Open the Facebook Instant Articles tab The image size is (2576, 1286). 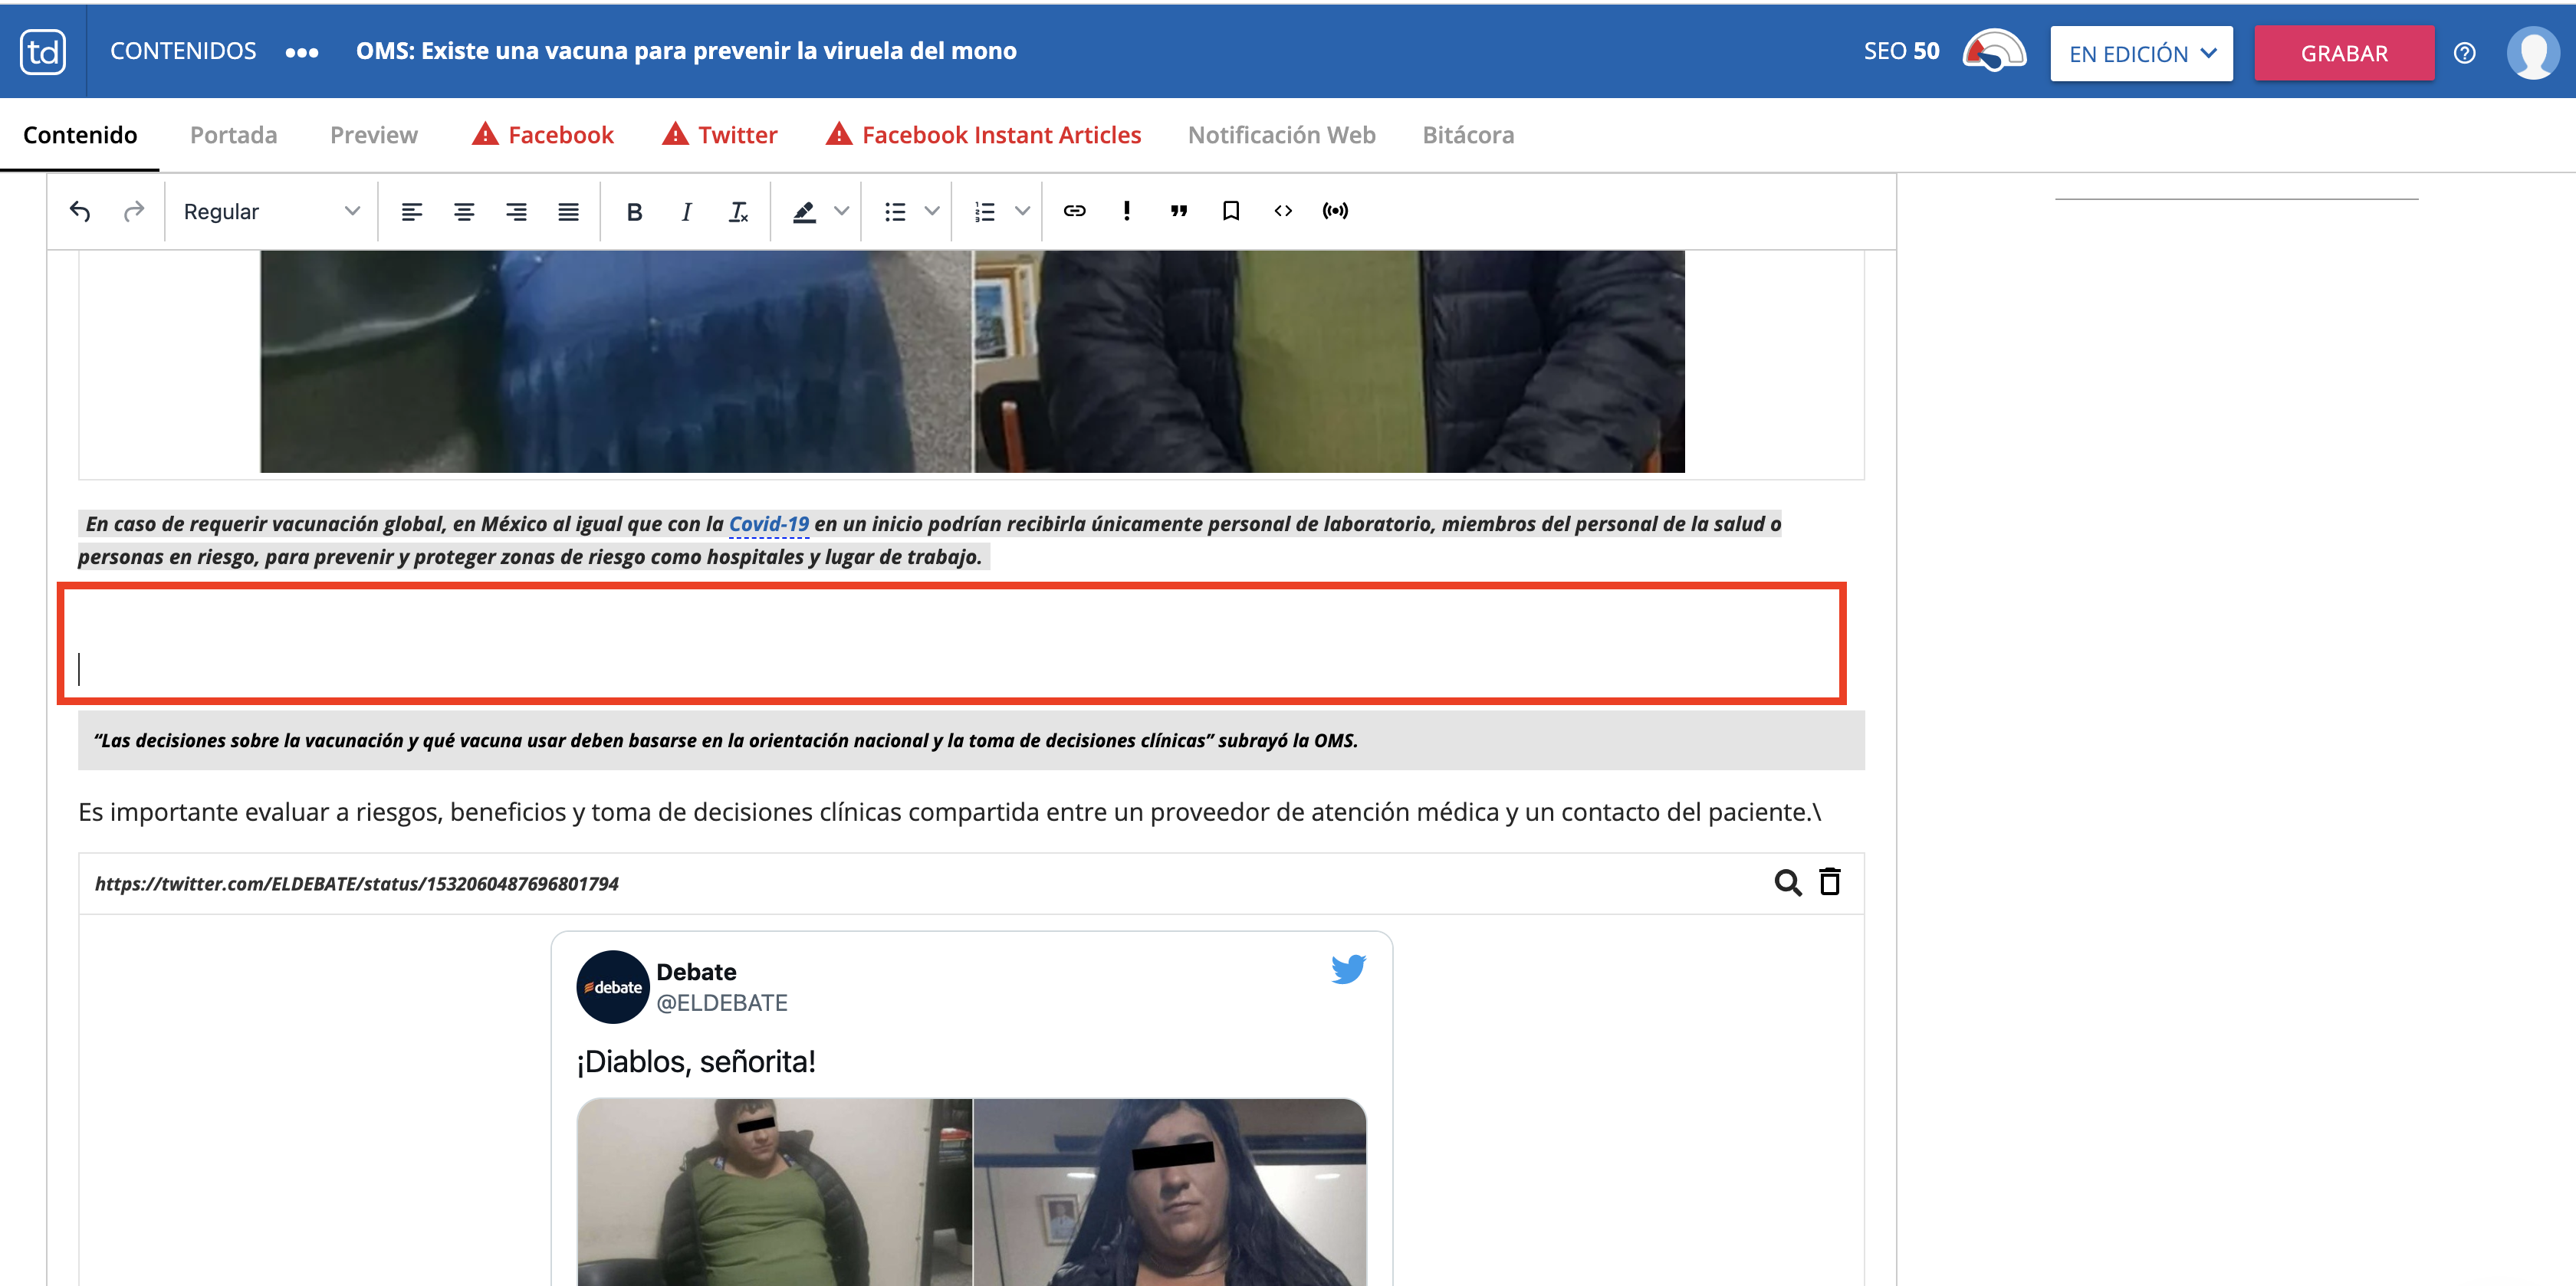pyautogui.click(x=1000, y=135)
